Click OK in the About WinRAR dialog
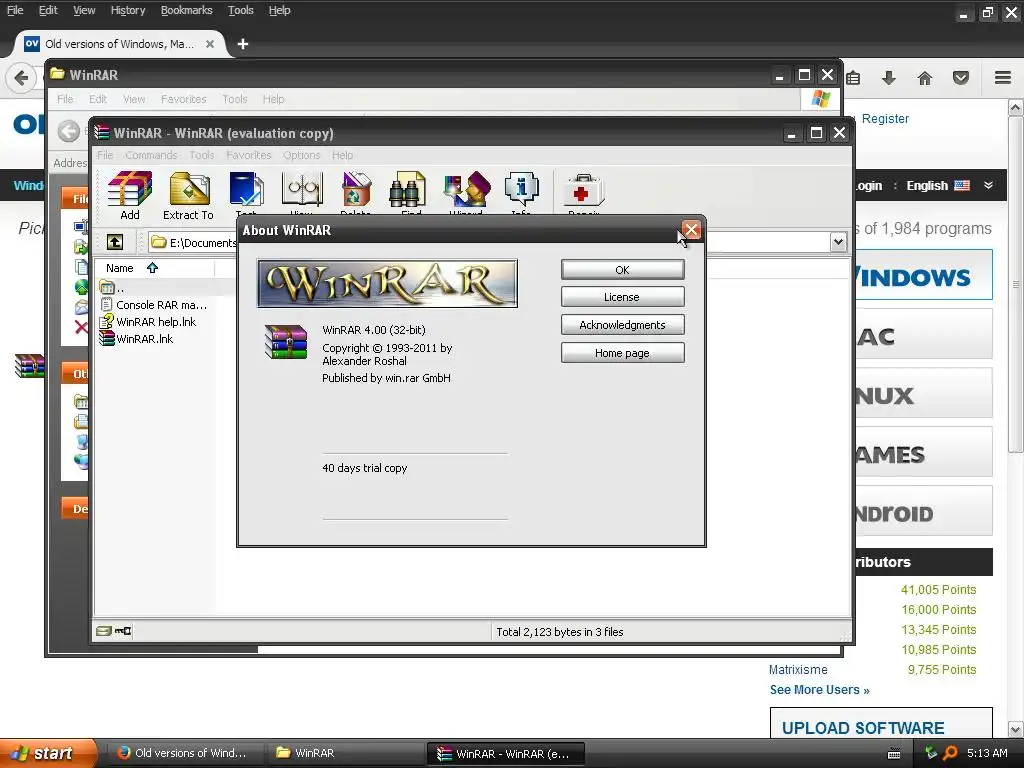 (x=622, y=270)
